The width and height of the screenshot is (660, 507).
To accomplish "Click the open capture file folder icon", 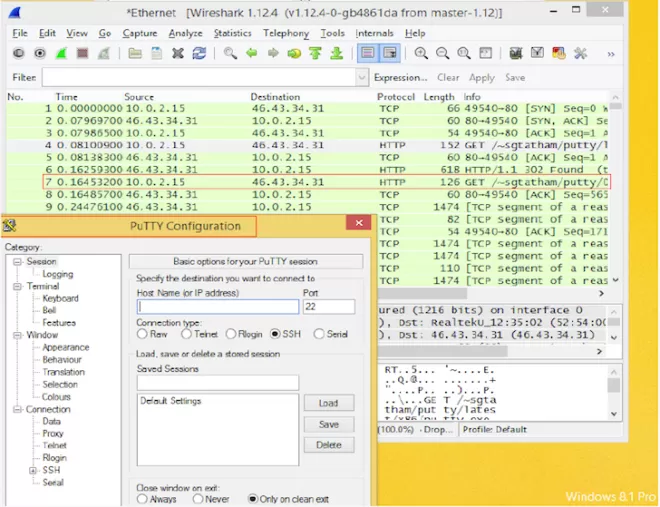I will 136,54.
